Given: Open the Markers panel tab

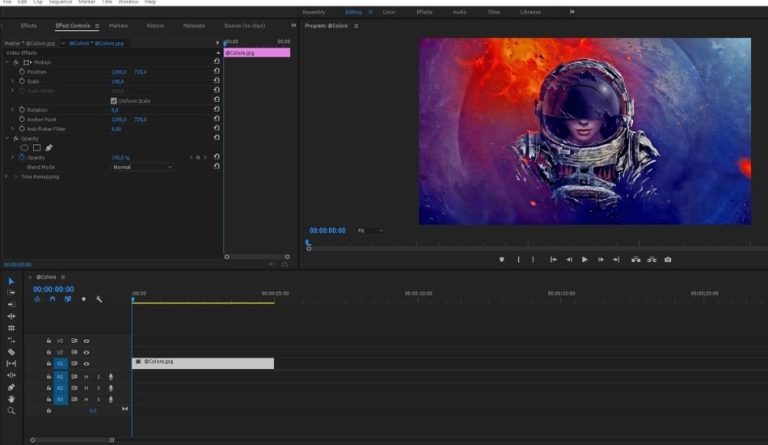Looking at the screenshot, I should click(118, 25).
